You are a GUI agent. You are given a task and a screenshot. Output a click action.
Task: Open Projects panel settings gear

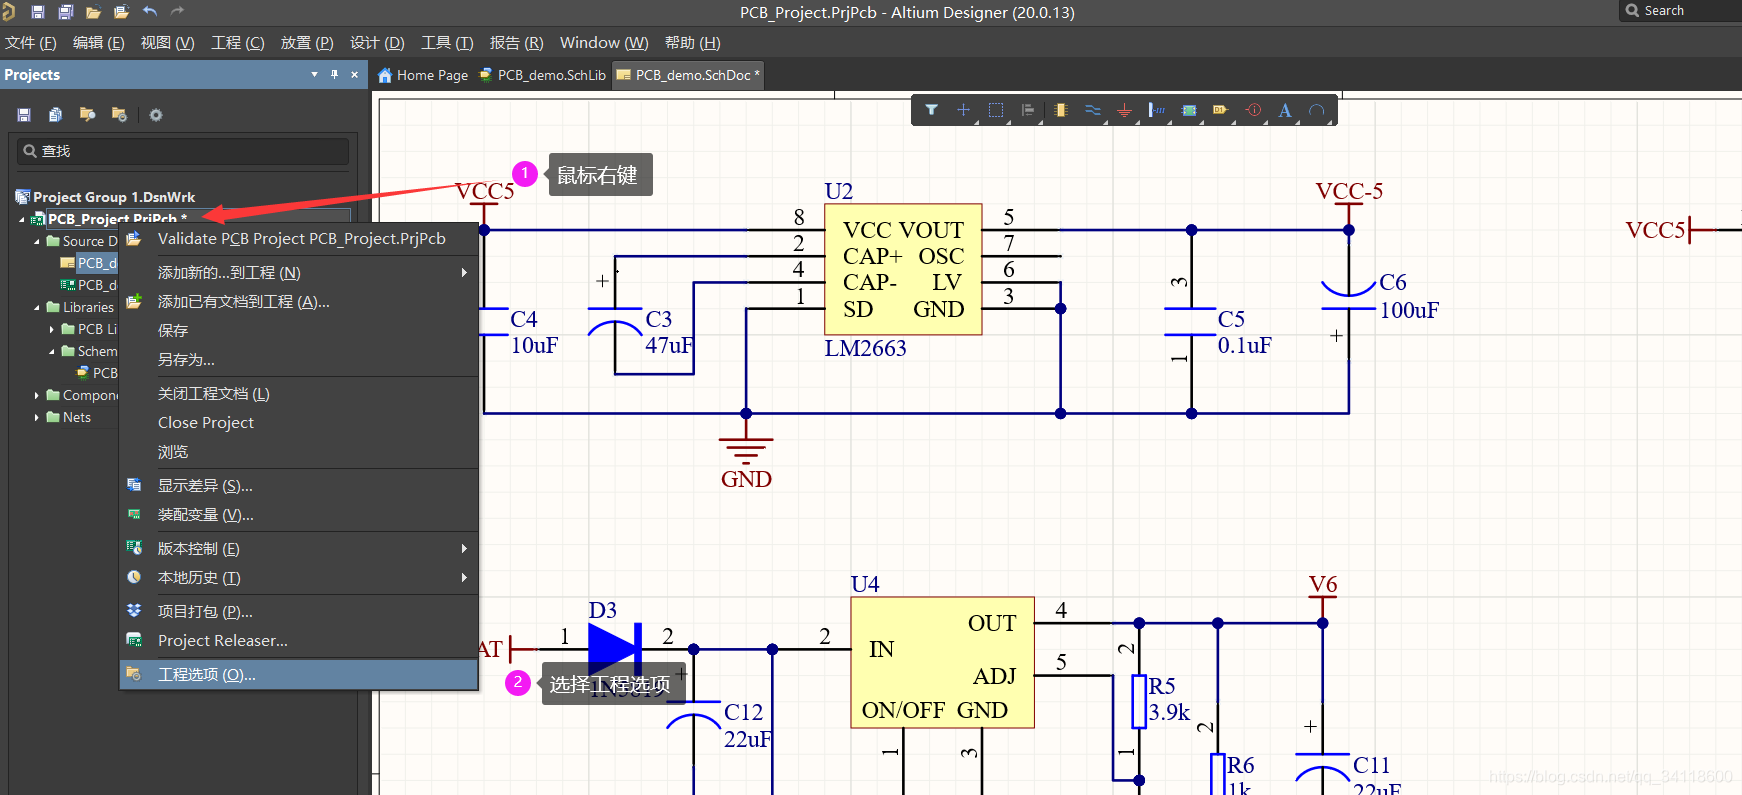click(x=156, y=115)
